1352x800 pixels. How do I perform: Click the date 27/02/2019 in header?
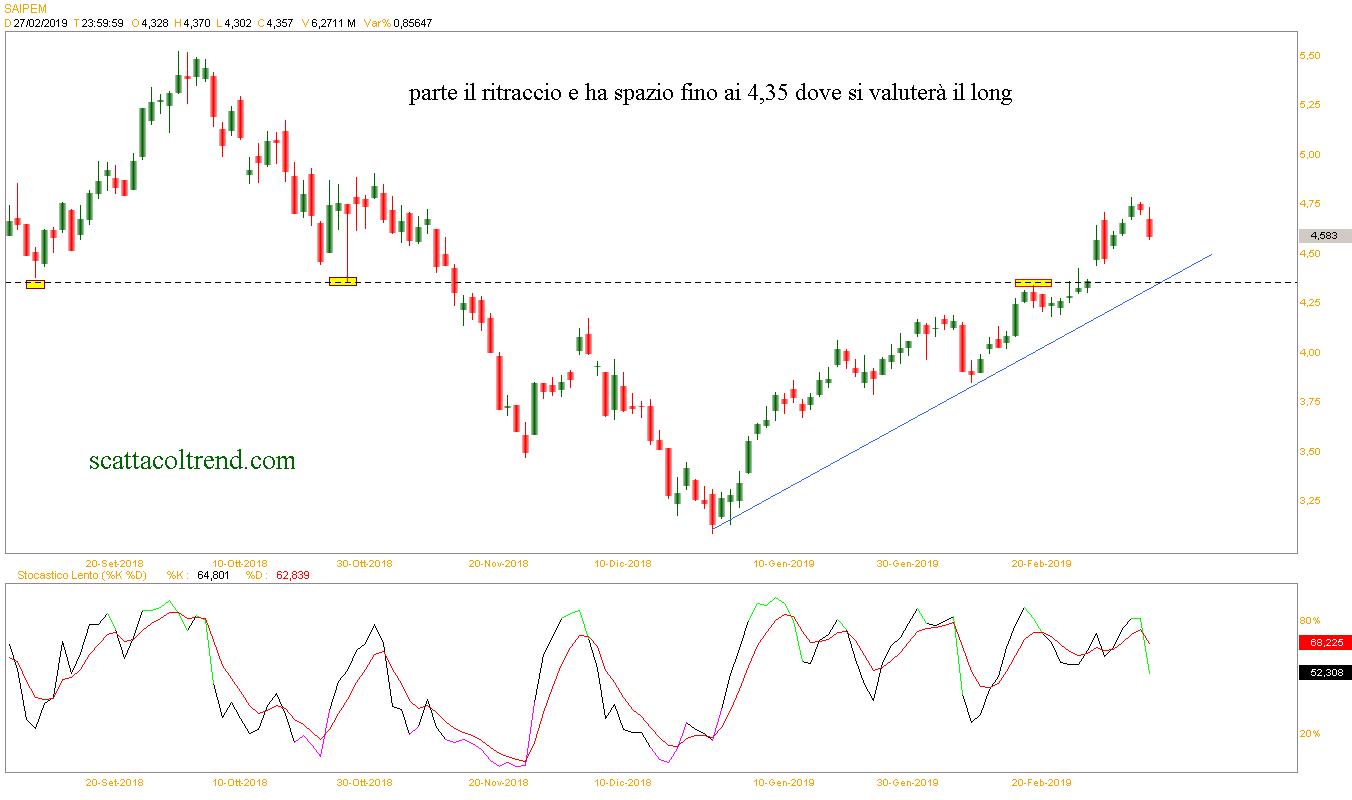(42, 23)
